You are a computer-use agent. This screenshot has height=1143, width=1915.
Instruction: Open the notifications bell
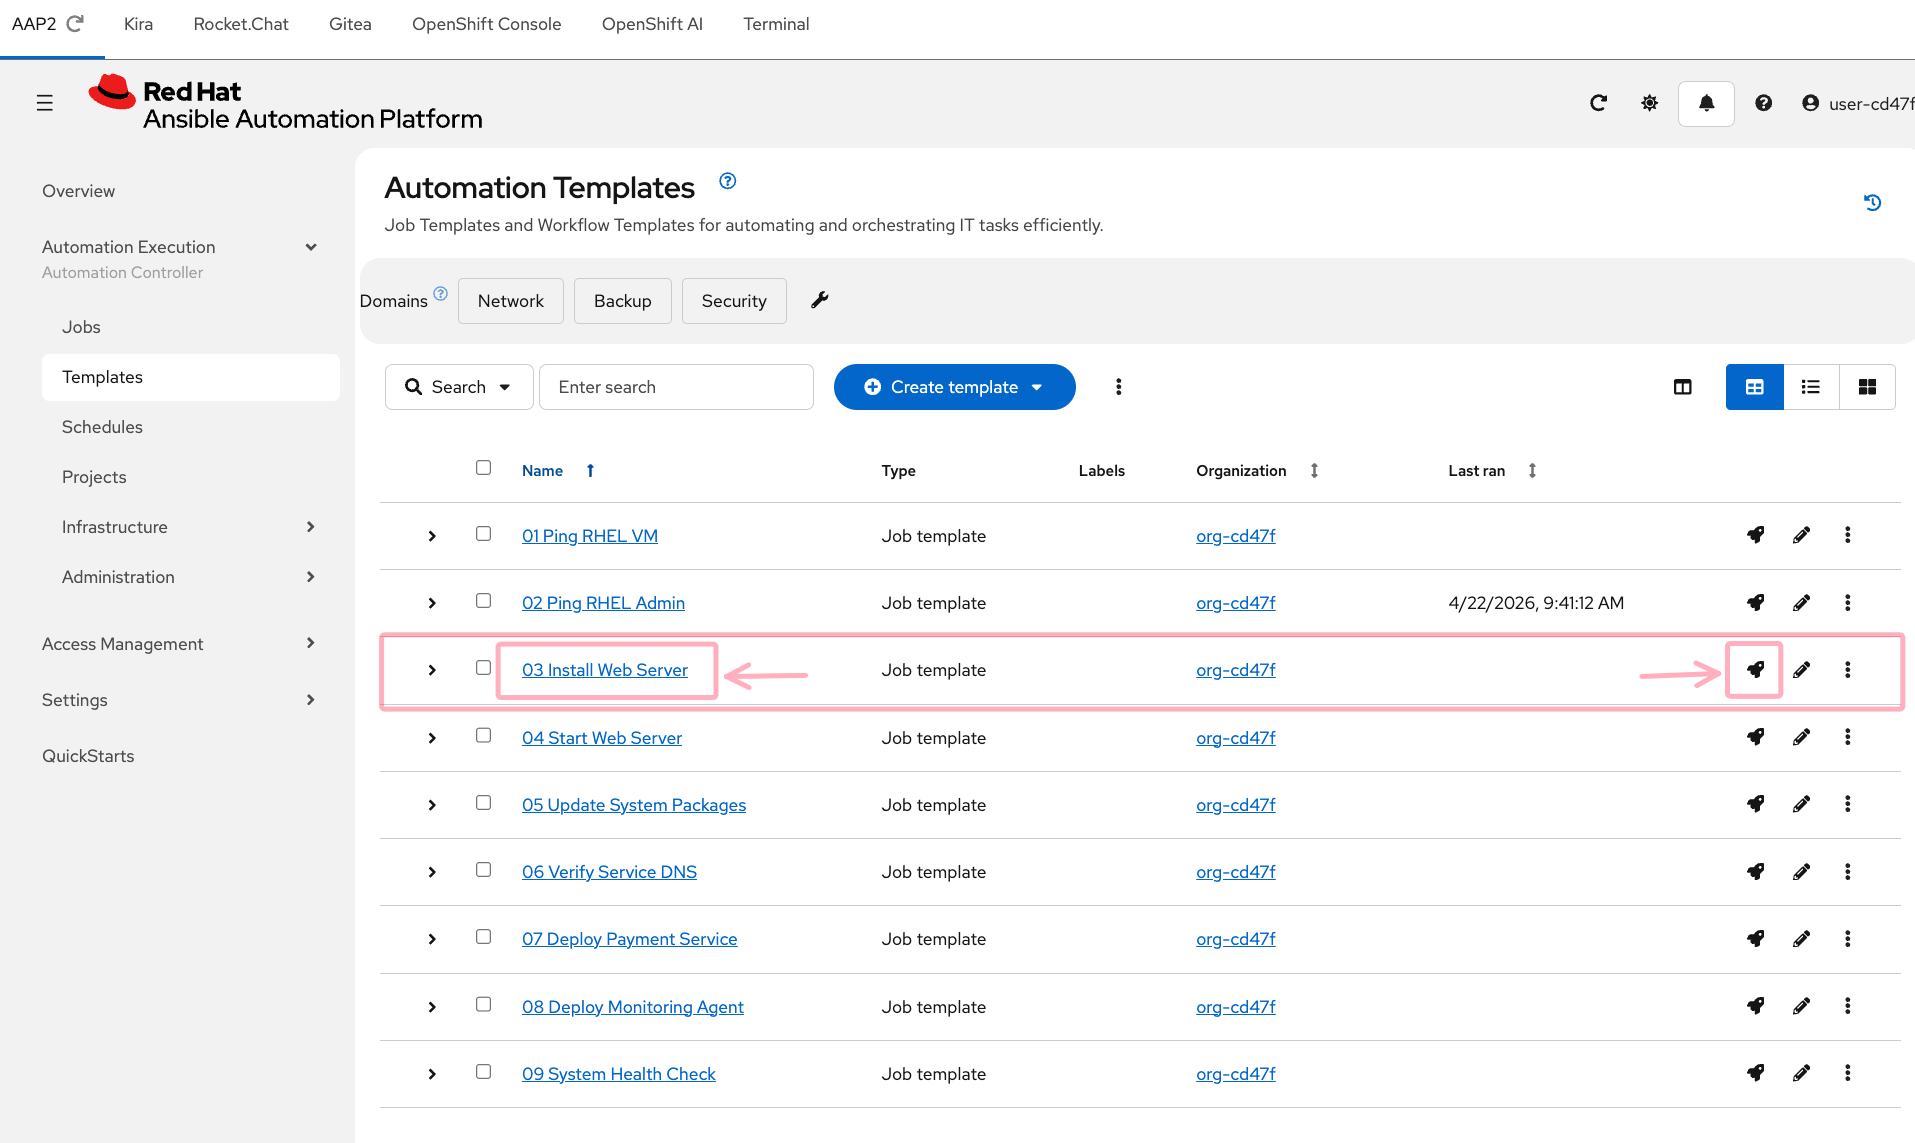[x=1706, y=103]
